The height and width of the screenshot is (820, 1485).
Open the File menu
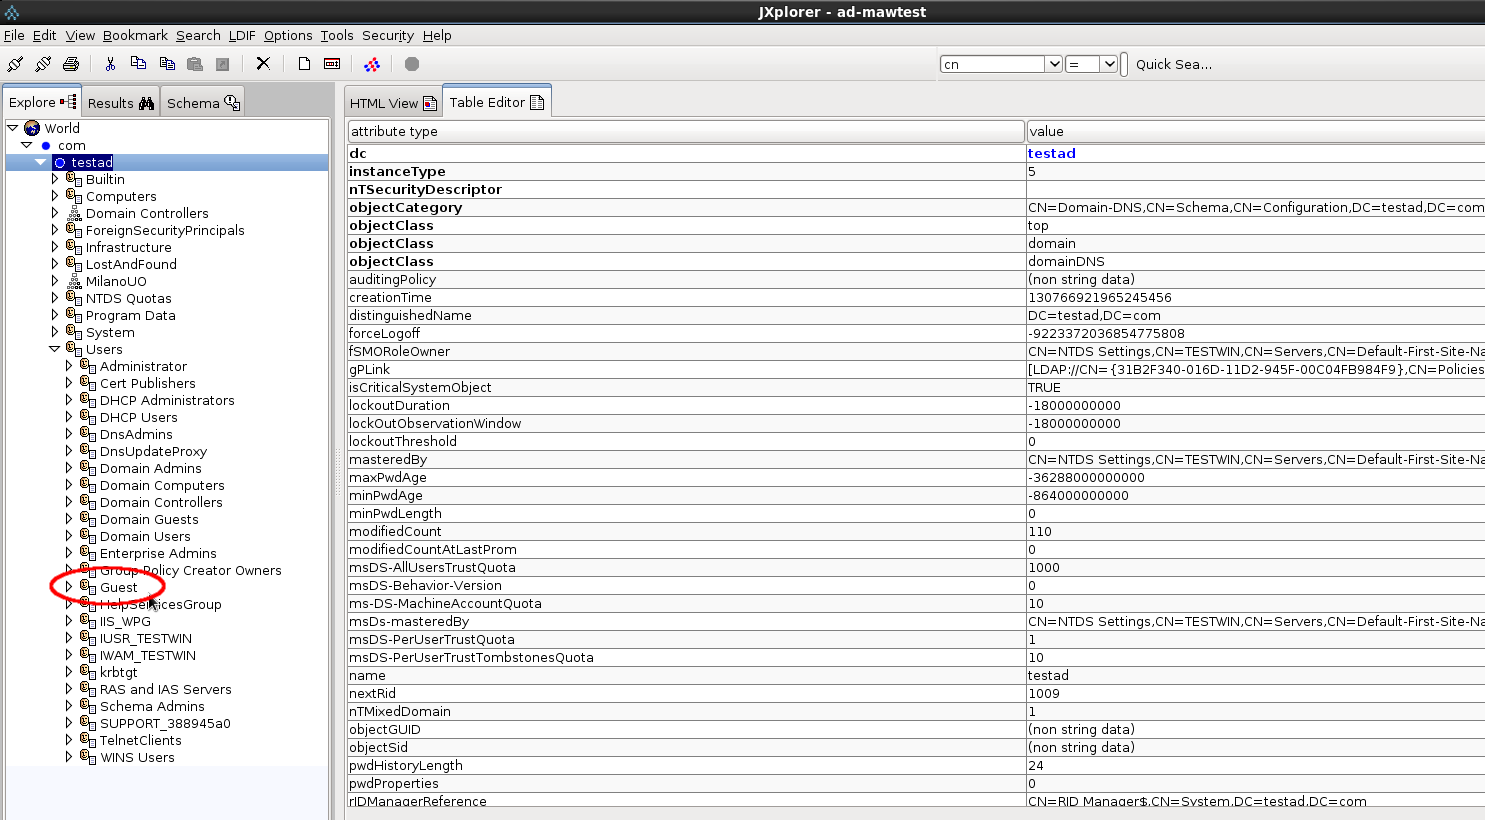[14, 35]
